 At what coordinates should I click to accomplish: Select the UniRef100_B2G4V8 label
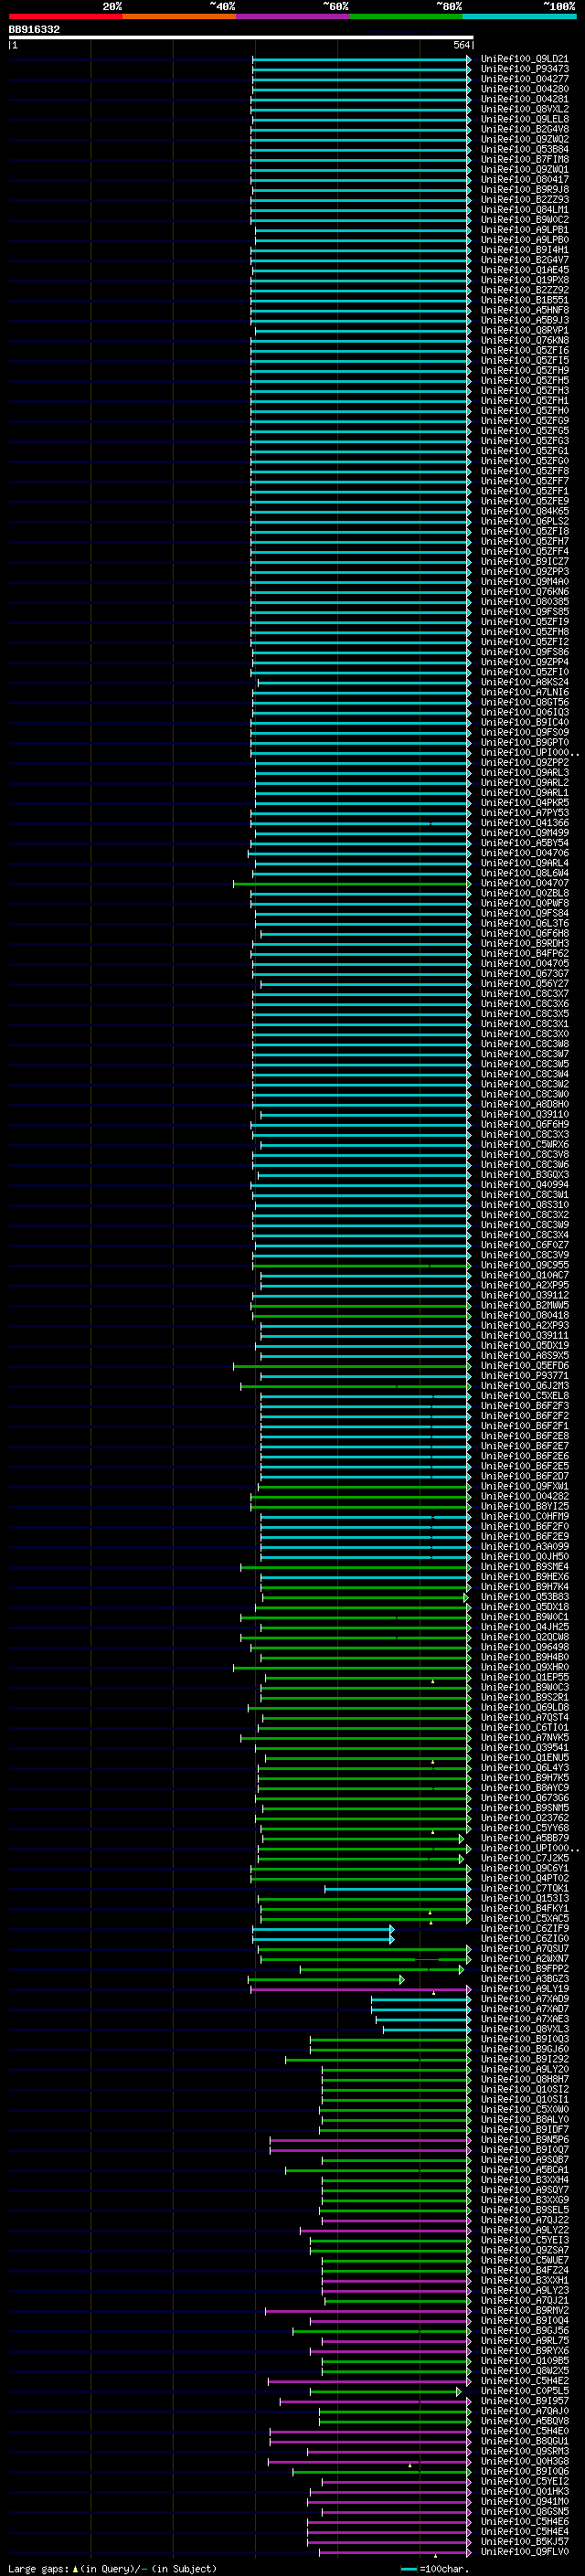pos(524,129)
